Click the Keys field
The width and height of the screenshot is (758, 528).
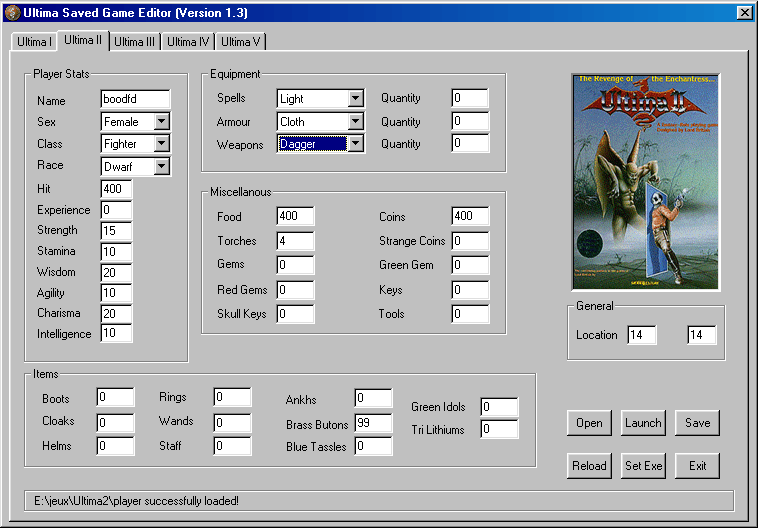(x=470, y=290)
